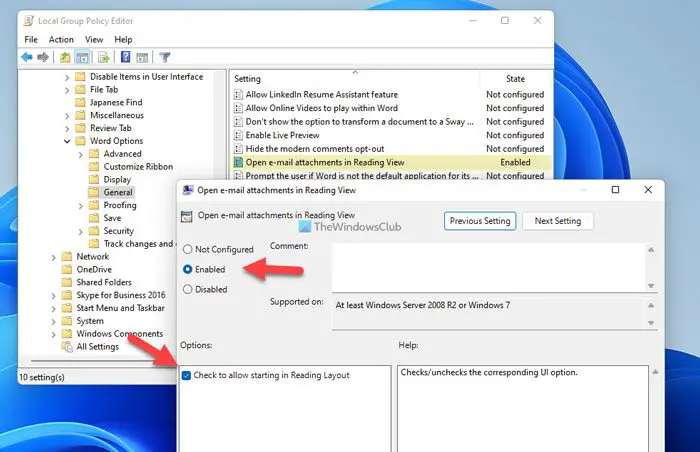Click the Up one level folder icon
The height and width of the screenshot is (452, 700).
[65, 57]
